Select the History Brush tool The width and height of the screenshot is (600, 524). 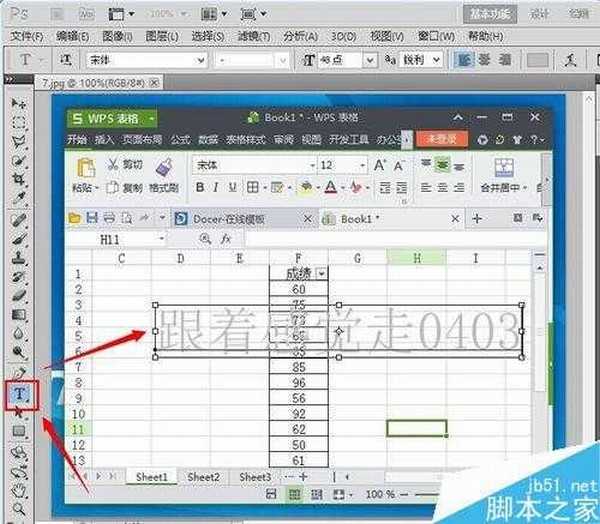[x=19, y=277]
